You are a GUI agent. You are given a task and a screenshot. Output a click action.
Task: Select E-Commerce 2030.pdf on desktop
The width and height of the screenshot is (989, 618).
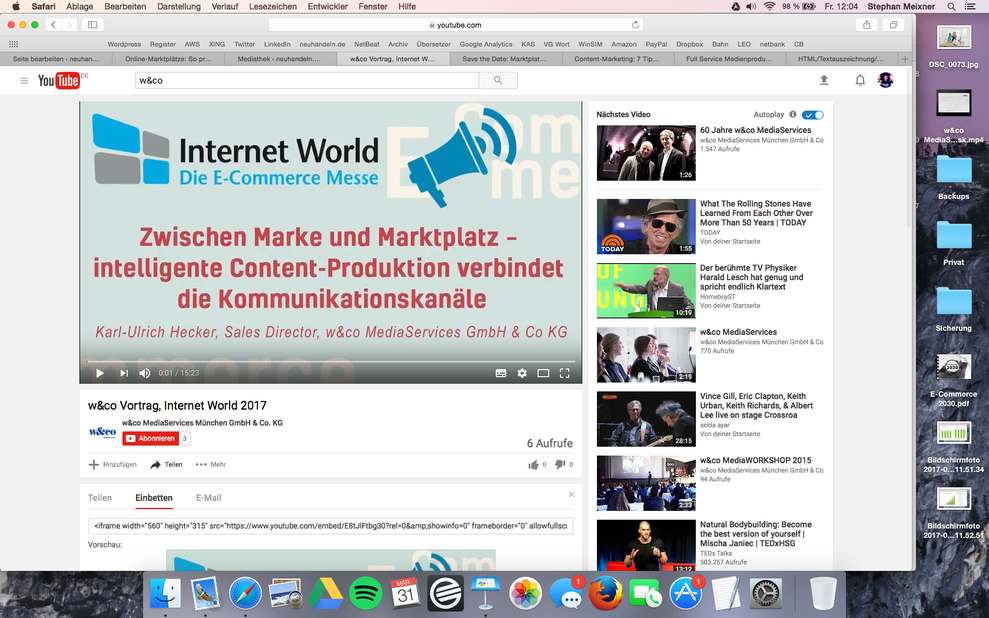point(954,380)
